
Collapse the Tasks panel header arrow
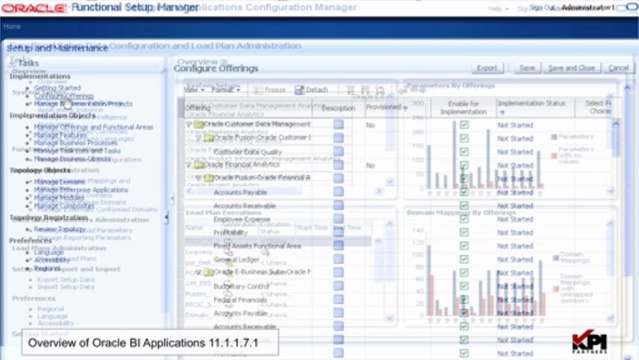[13, 63]
